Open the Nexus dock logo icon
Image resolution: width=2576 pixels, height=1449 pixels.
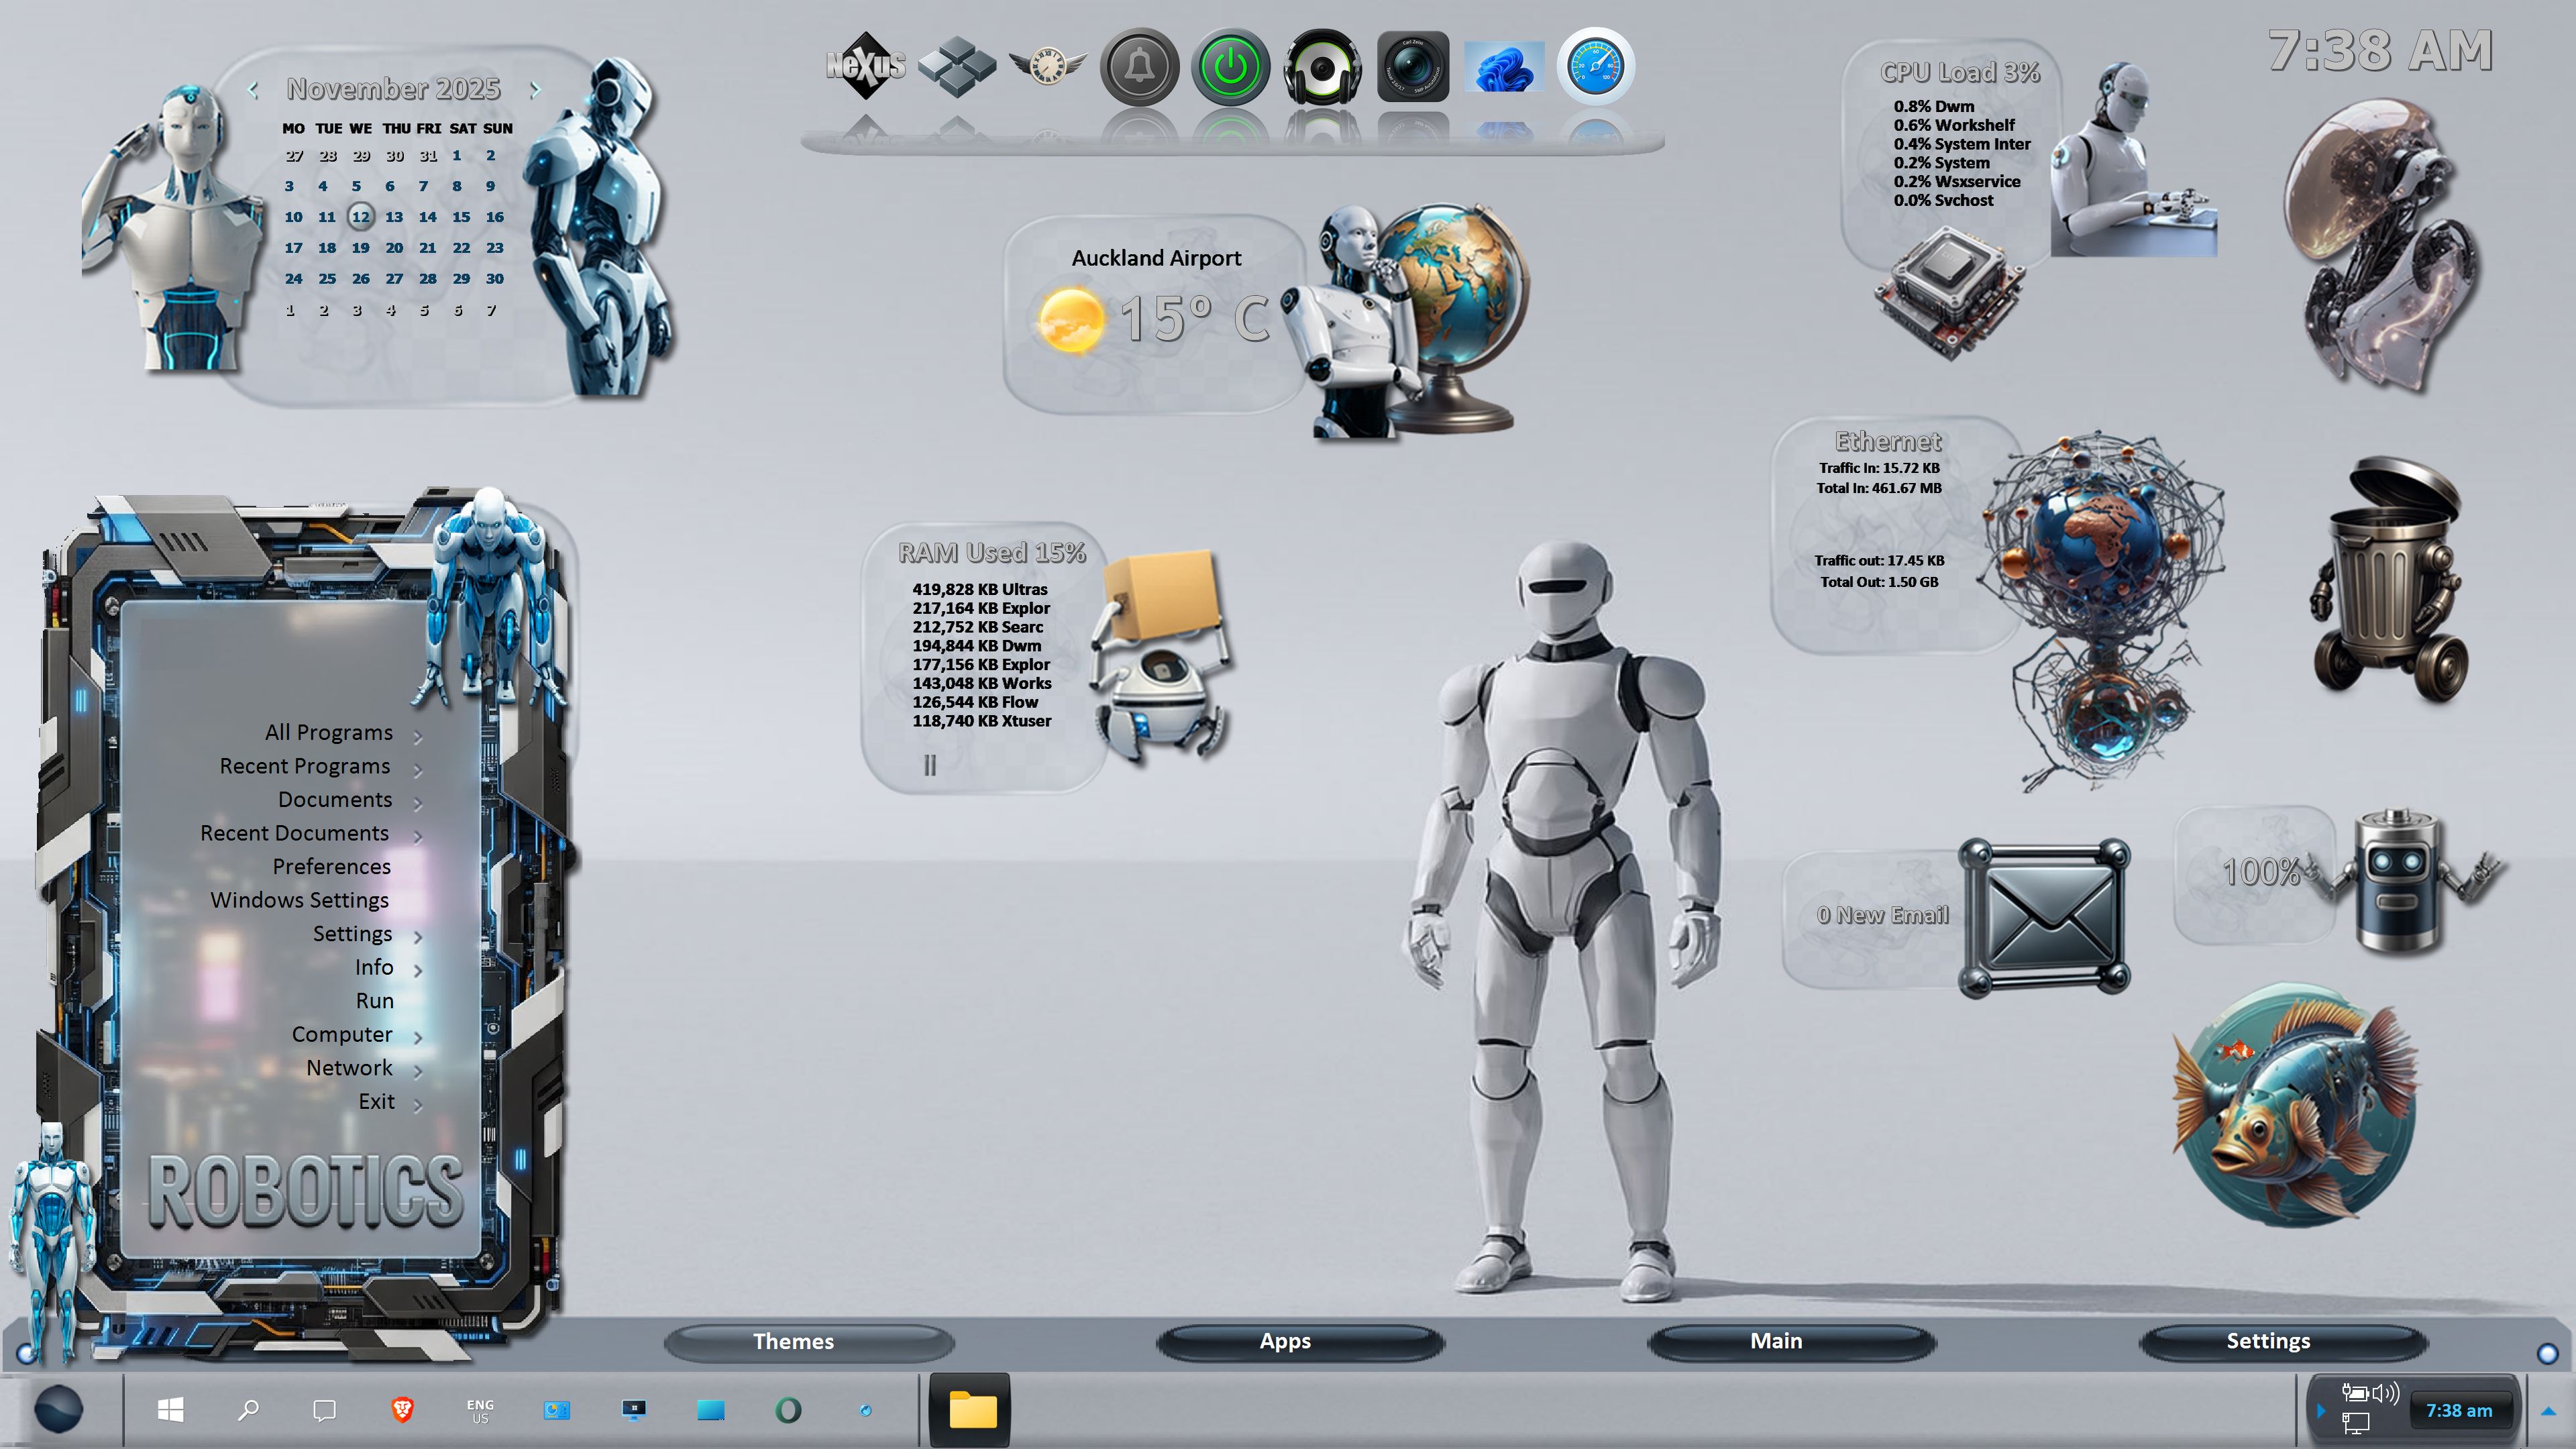tap(865, 66)
